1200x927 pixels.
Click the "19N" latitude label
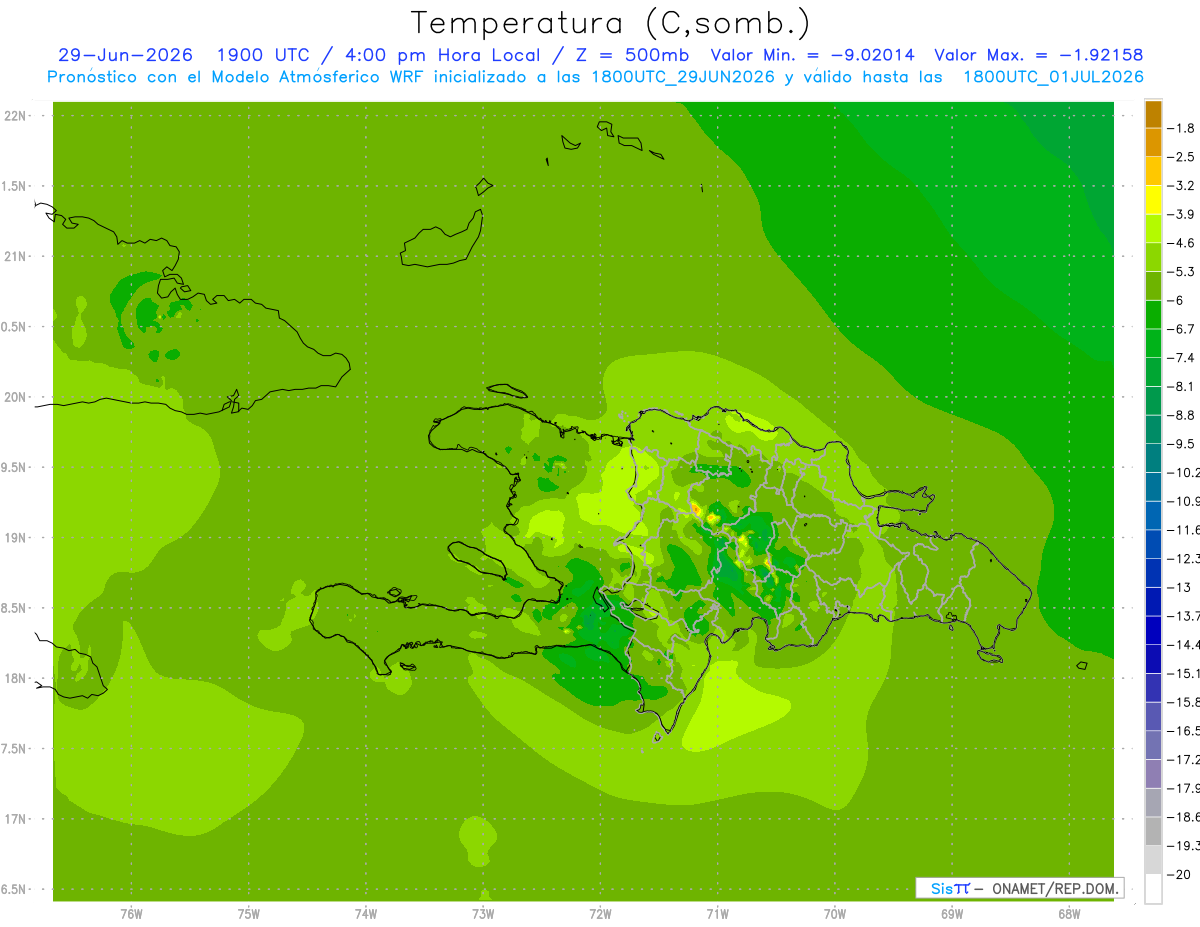point(17,538)
